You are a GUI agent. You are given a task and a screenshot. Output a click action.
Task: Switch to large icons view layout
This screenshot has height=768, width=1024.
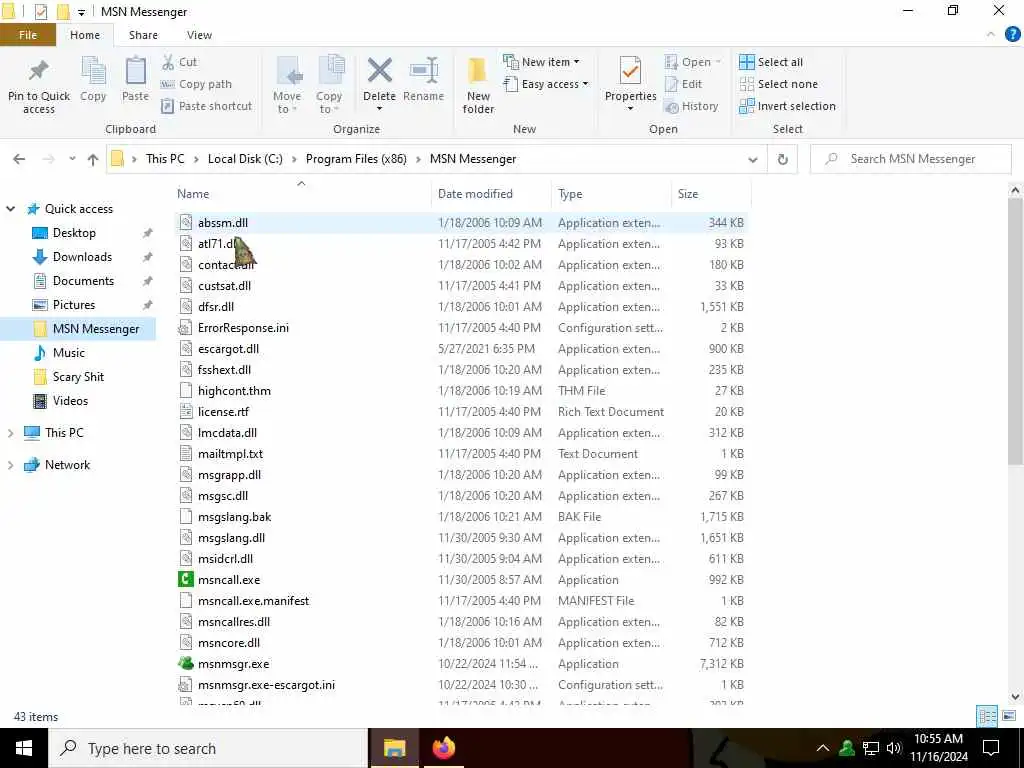(x=1008, y=716)
